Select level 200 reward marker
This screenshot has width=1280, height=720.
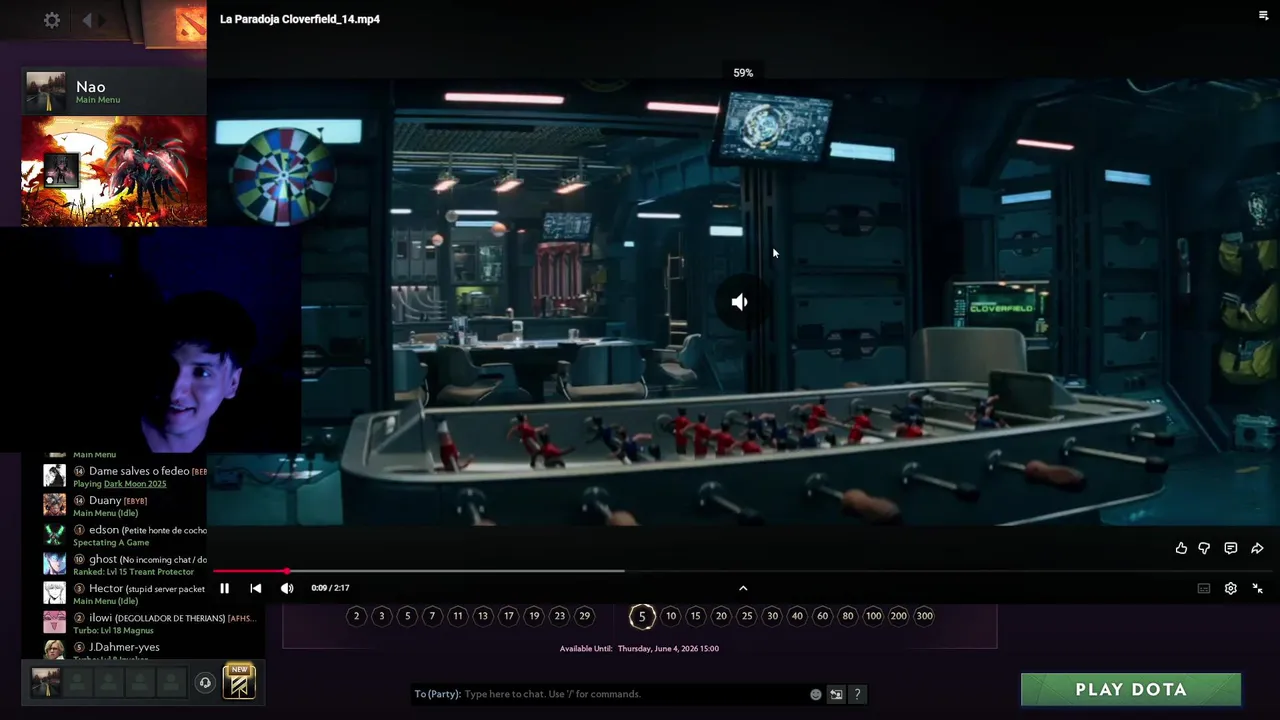[899, 616]
